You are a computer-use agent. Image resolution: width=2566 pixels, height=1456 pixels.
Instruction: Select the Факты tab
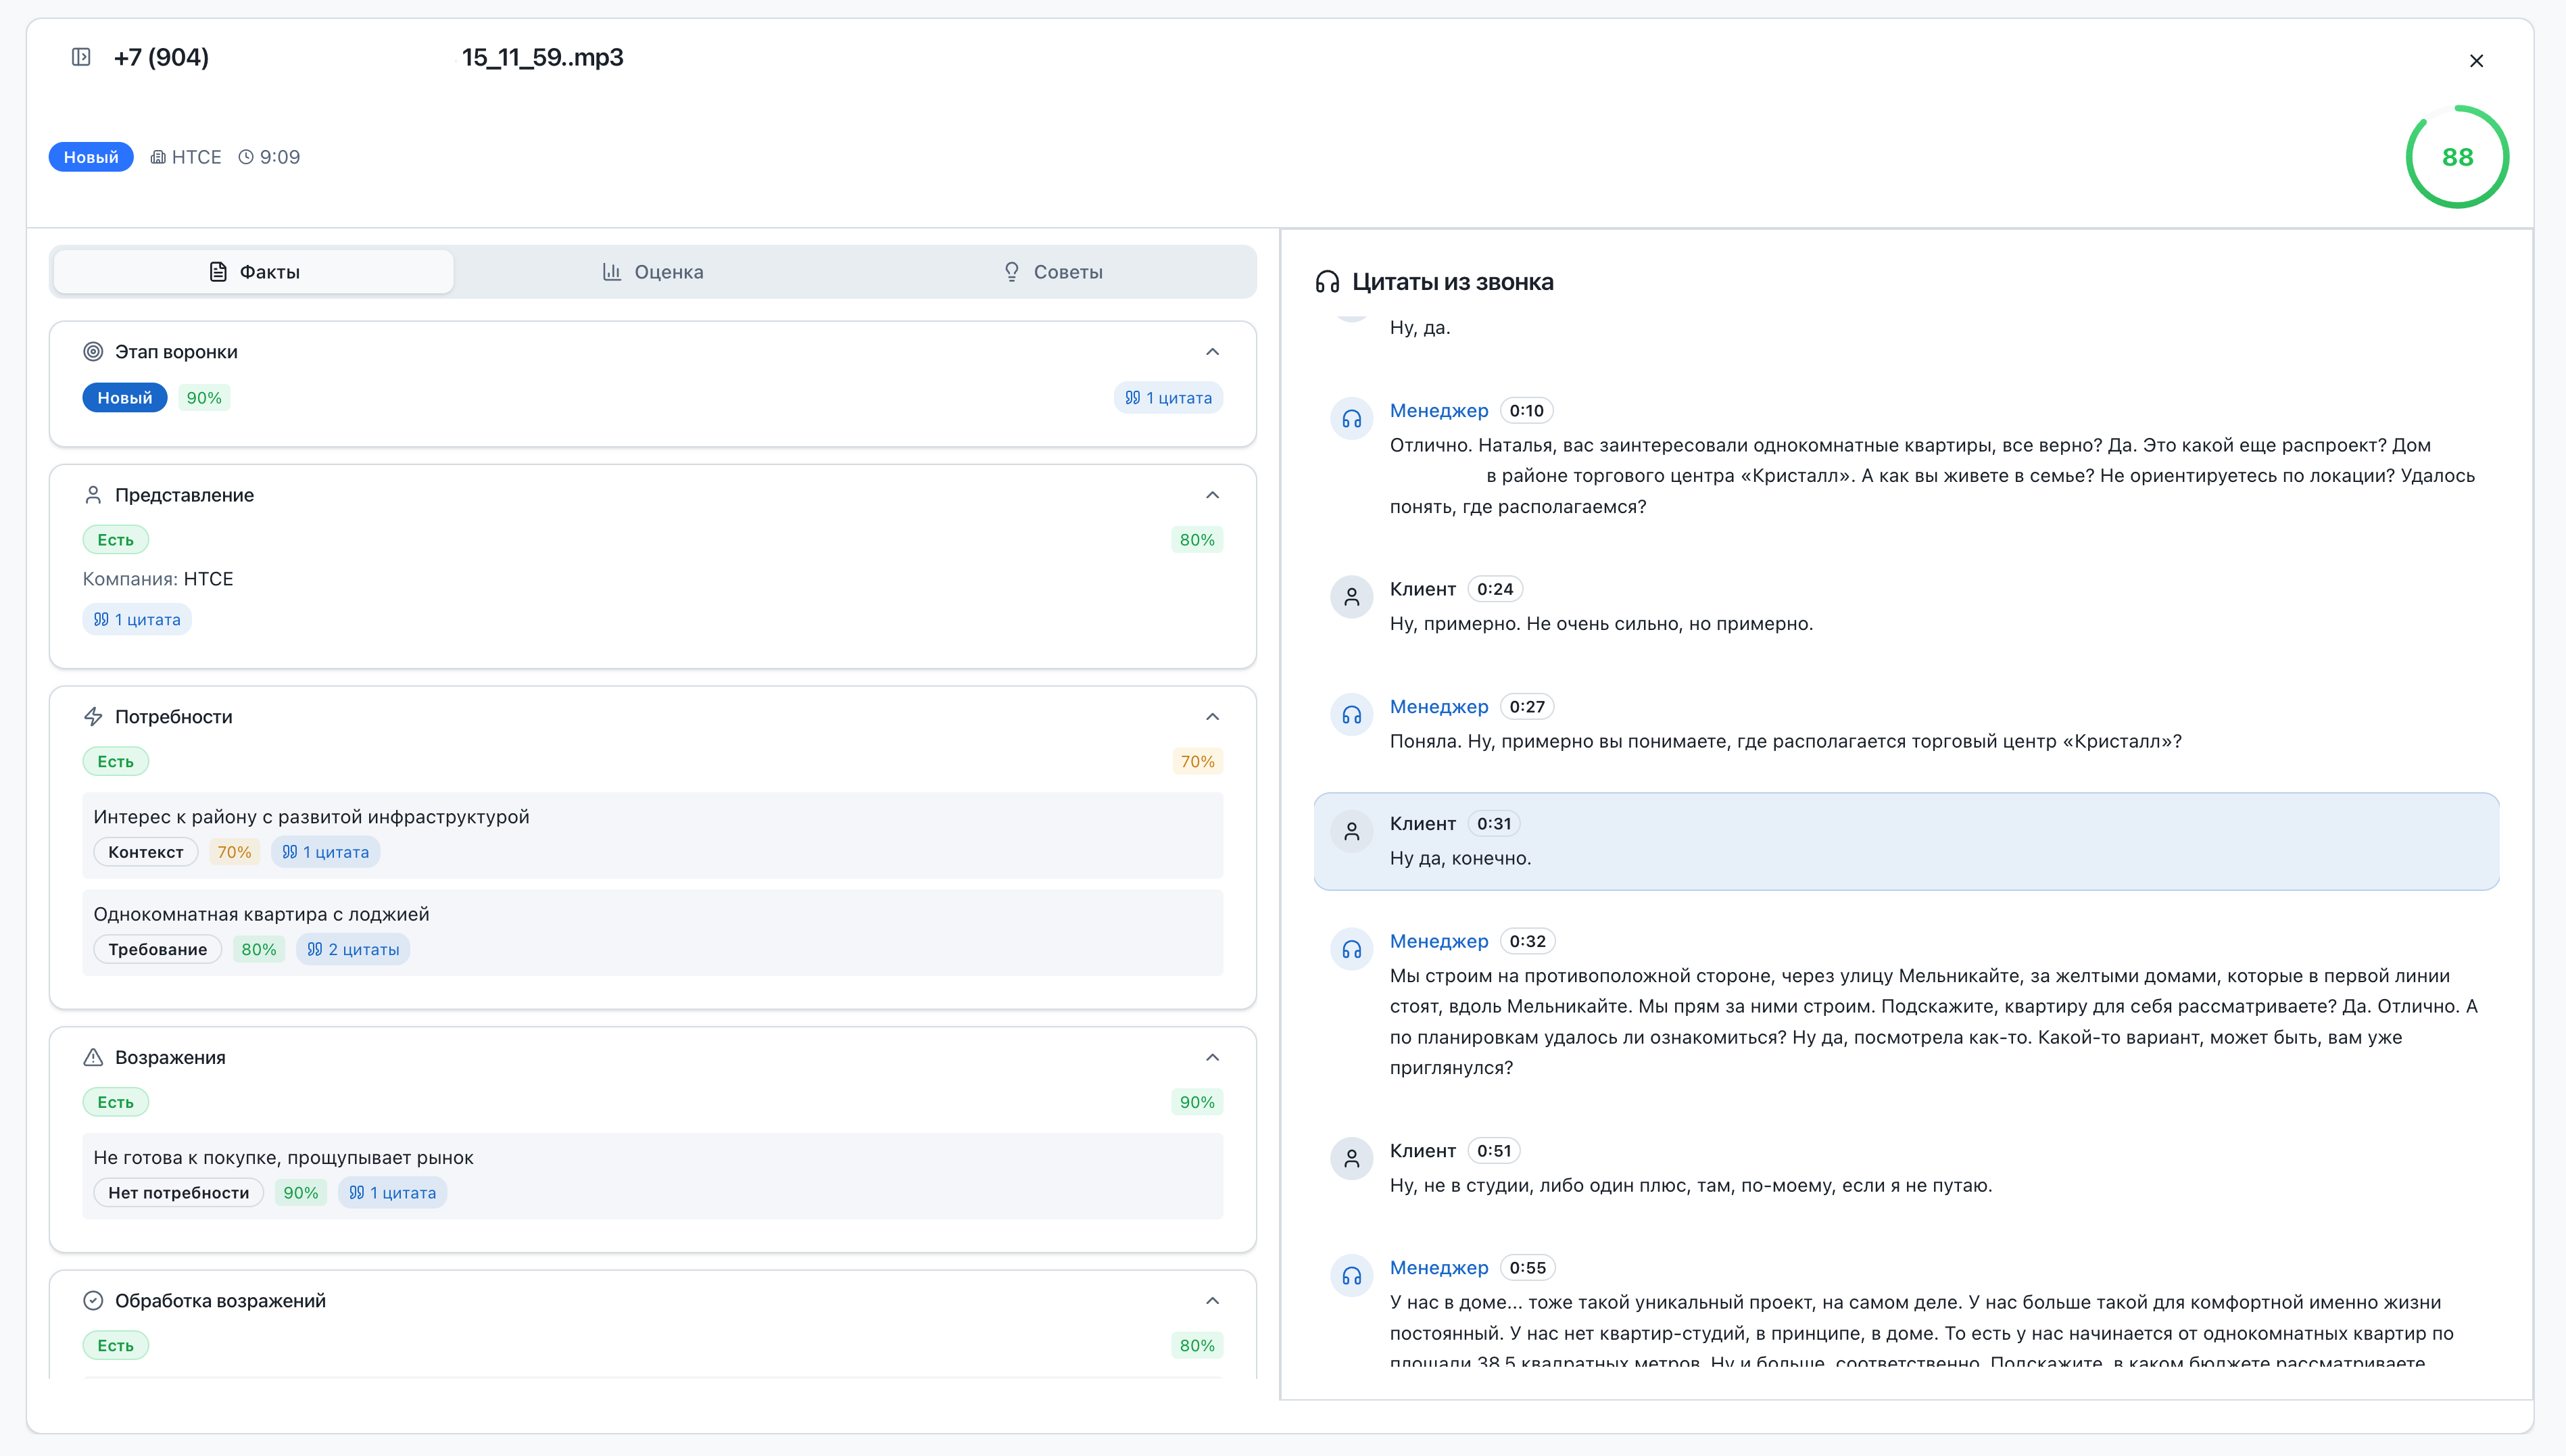[x=254, y=272]
